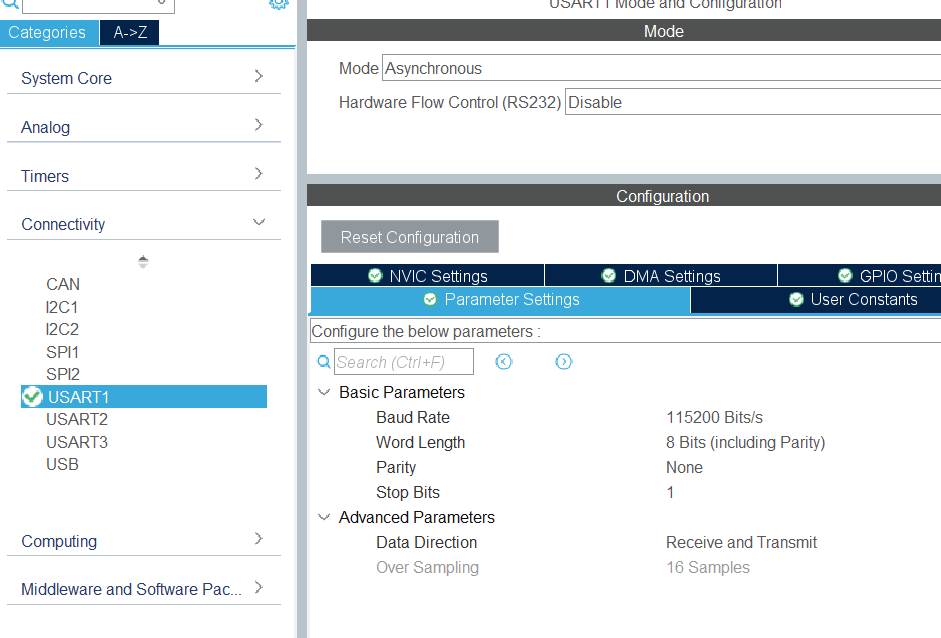The image size is (941, 638).
Task: Click the settings gear icon
Action: coord(278,4)
